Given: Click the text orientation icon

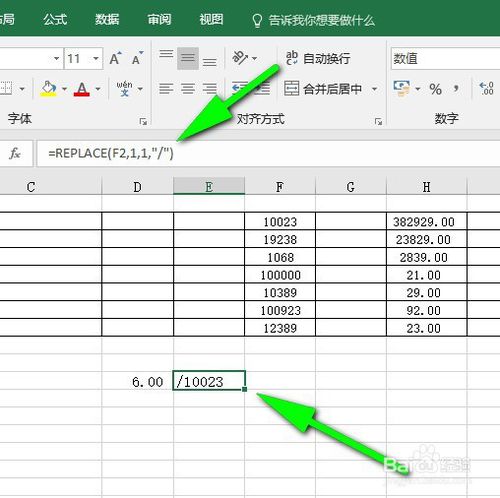Looking at the screenshot, I should tap(240, 58).
